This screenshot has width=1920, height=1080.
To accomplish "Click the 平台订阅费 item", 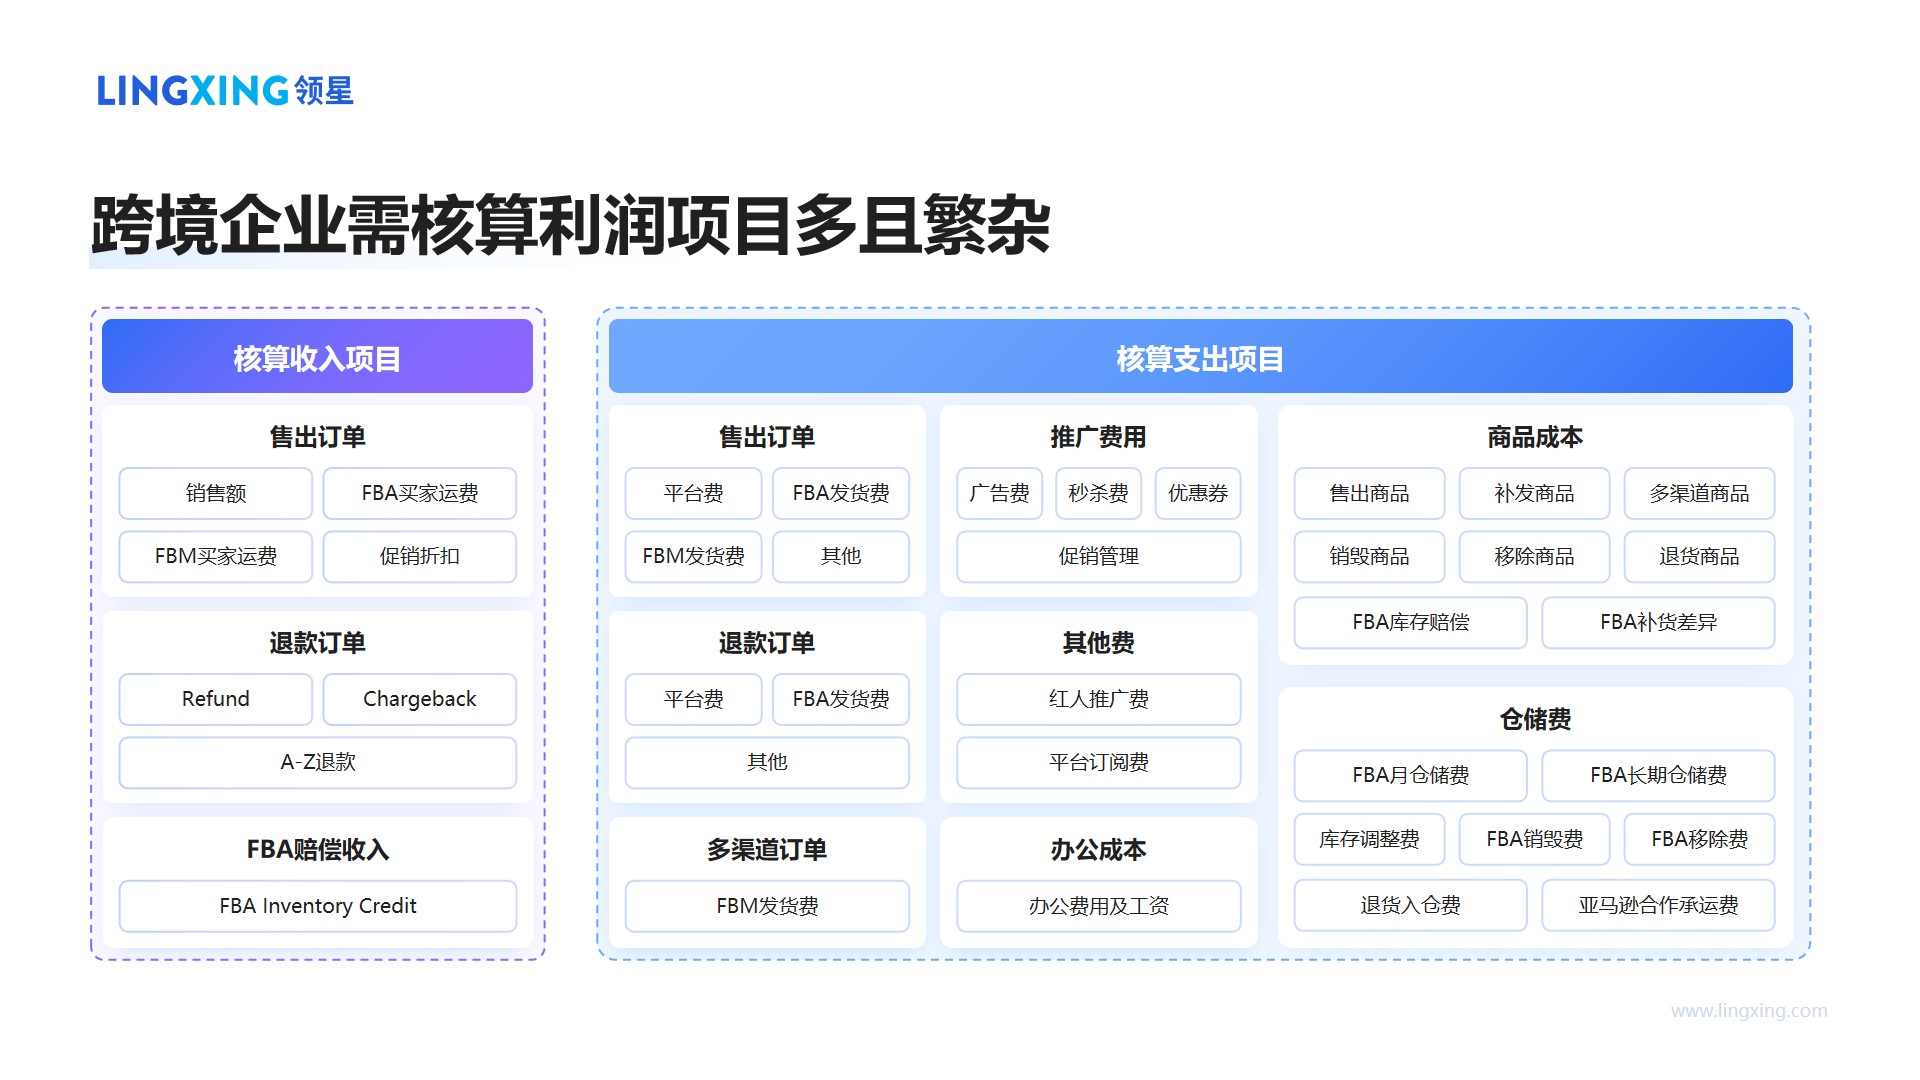I will (x=1098, y=762).
